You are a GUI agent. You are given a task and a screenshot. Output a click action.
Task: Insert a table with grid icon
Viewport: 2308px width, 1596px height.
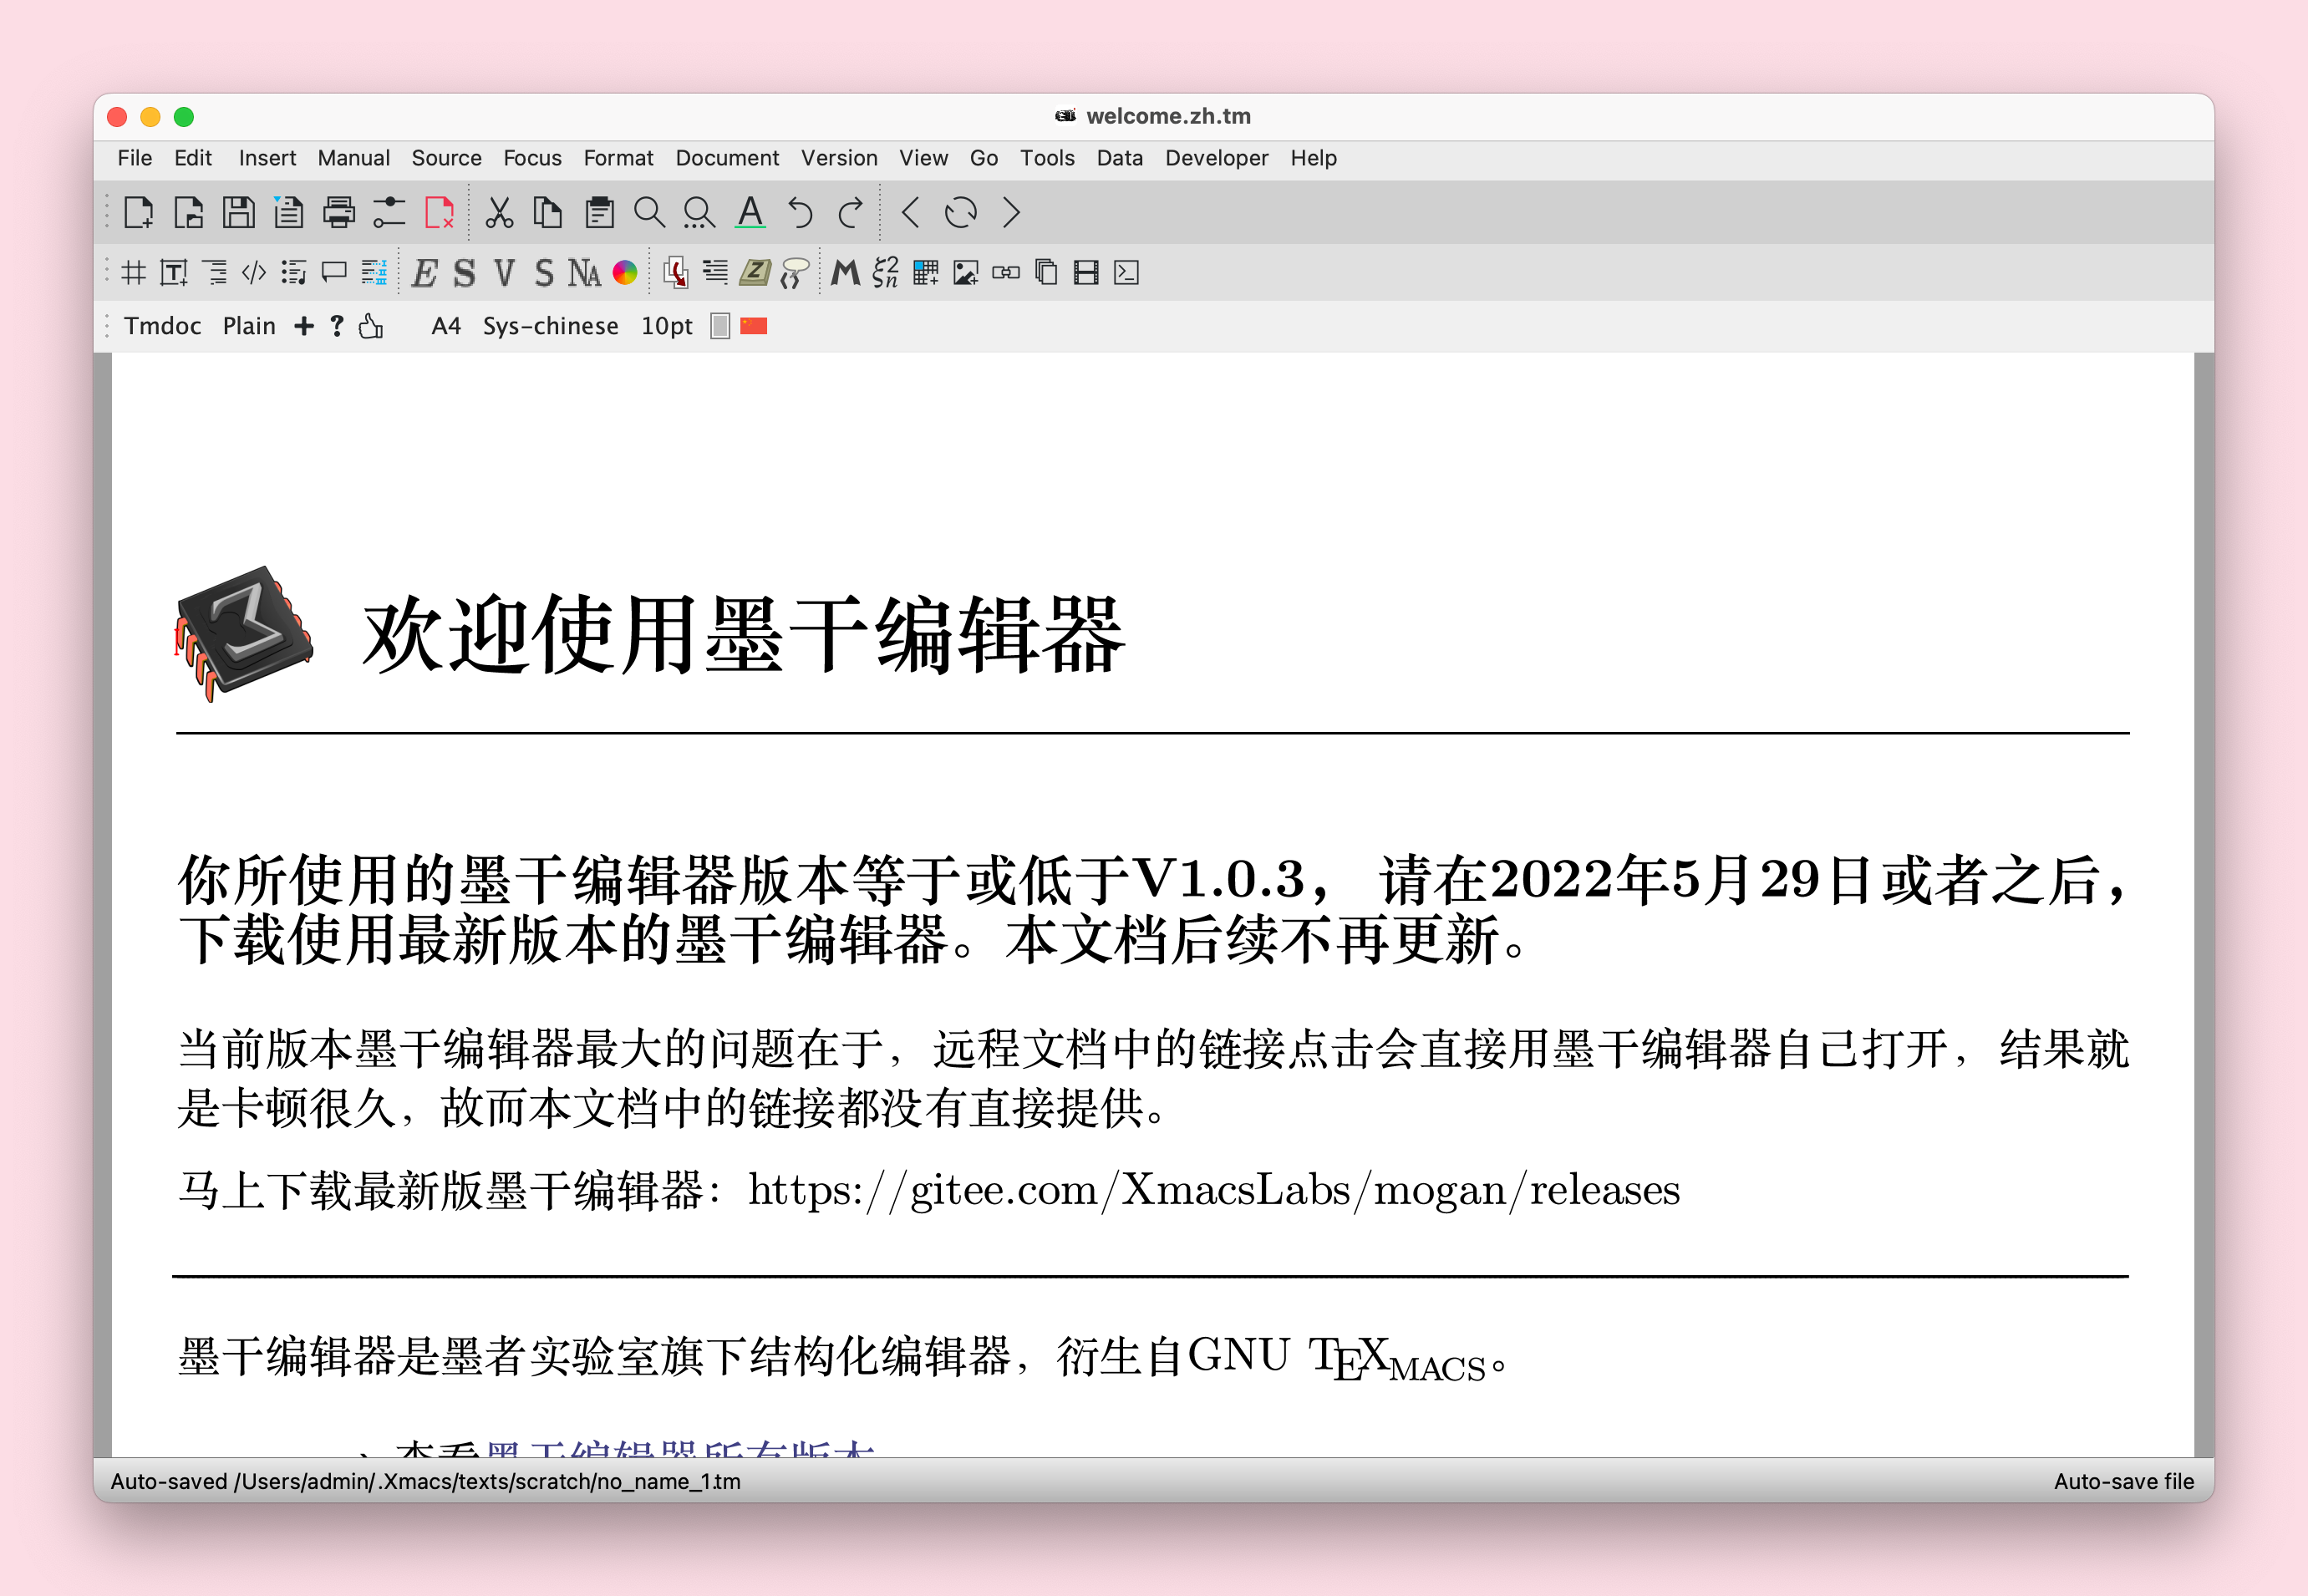pyautogui.click(x=926, y=272)
